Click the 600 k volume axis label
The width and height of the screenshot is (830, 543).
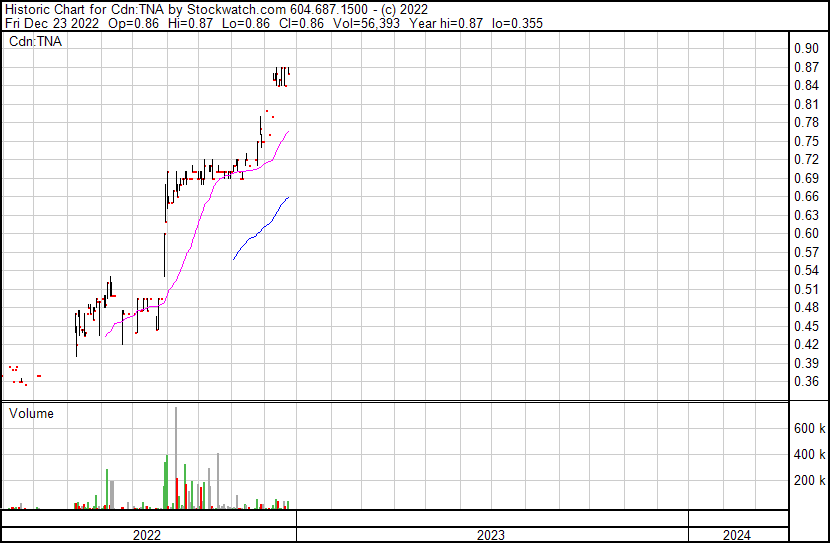[809, 428]
